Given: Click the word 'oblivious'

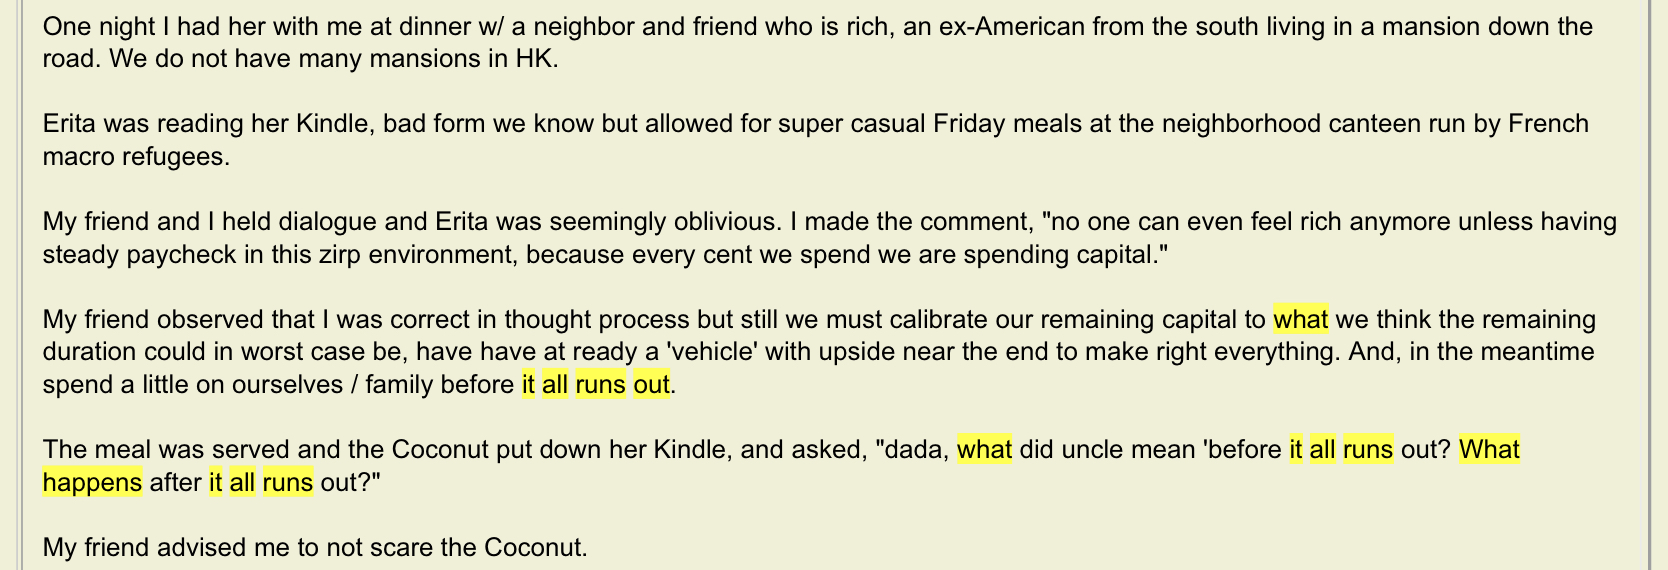Looking at the screenshot, I should click(x=735, y=222).
